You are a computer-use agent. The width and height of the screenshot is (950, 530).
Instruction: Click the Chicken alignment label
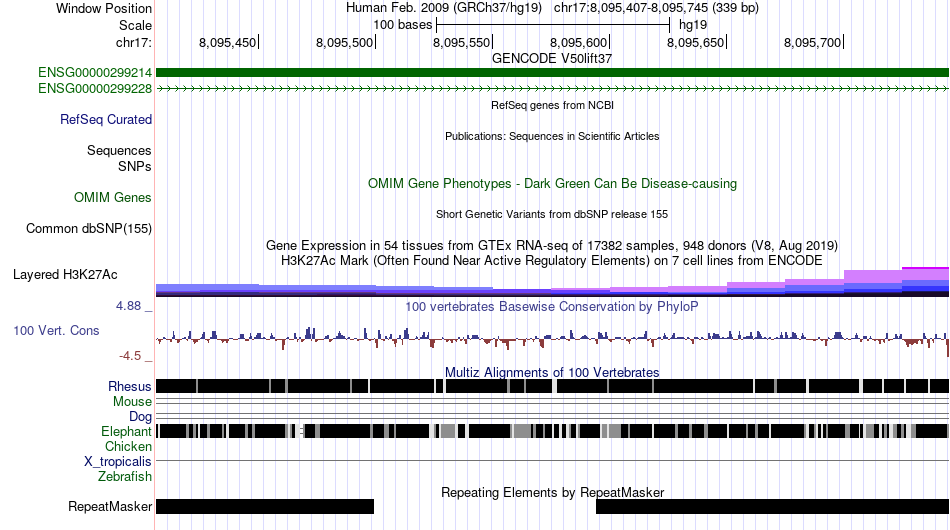128,446
